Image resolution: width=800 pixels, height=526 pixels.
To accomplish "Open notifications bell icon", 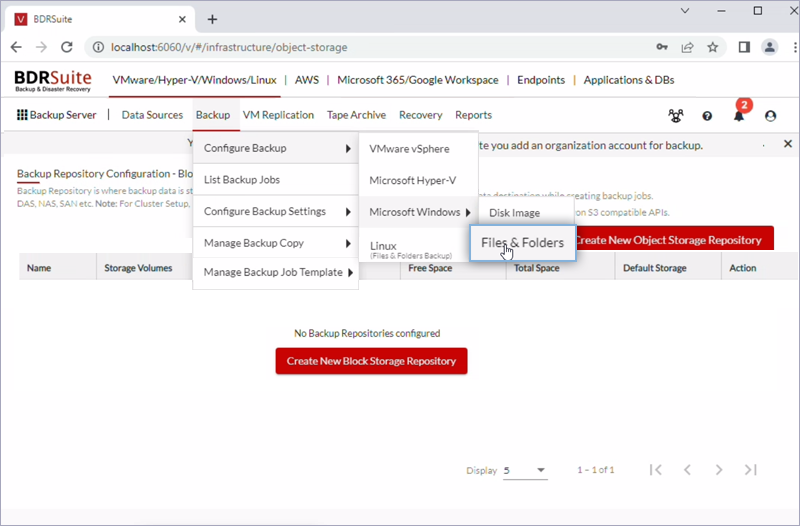I will tap(739, 116).
